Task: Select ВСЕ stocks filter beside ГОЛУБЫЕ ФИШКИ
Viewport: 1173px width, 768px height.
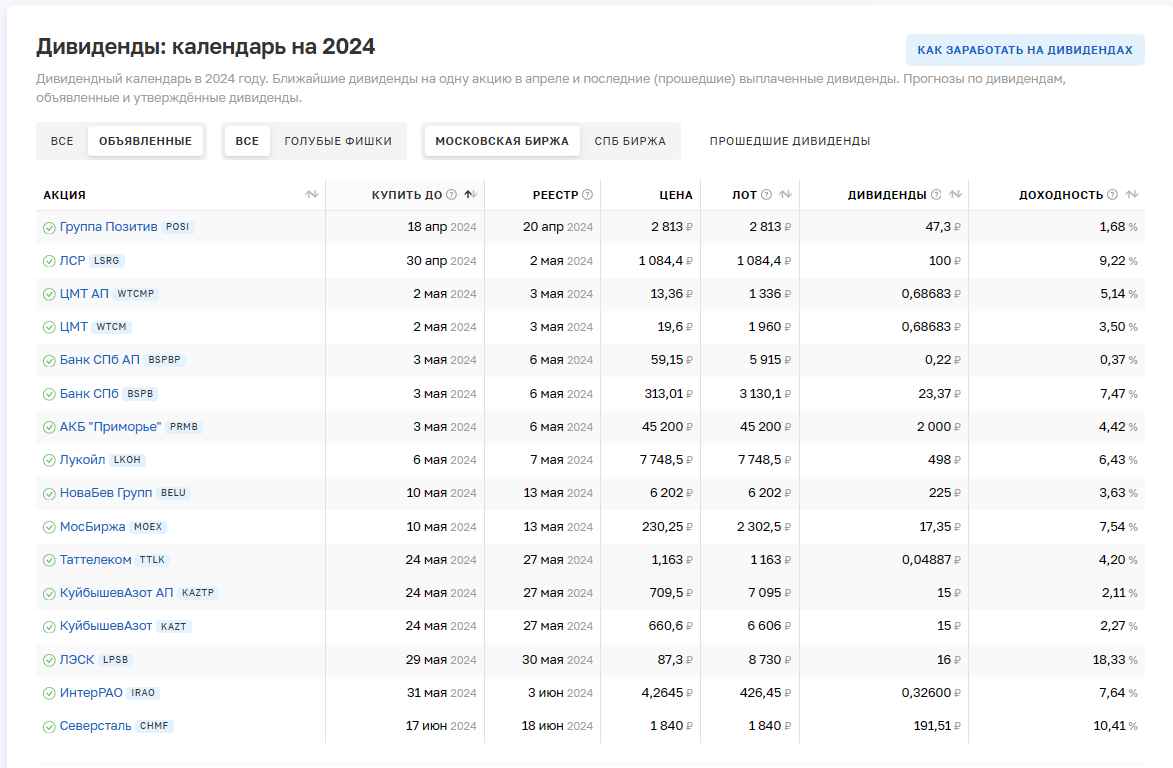Action: pos(247,141)
